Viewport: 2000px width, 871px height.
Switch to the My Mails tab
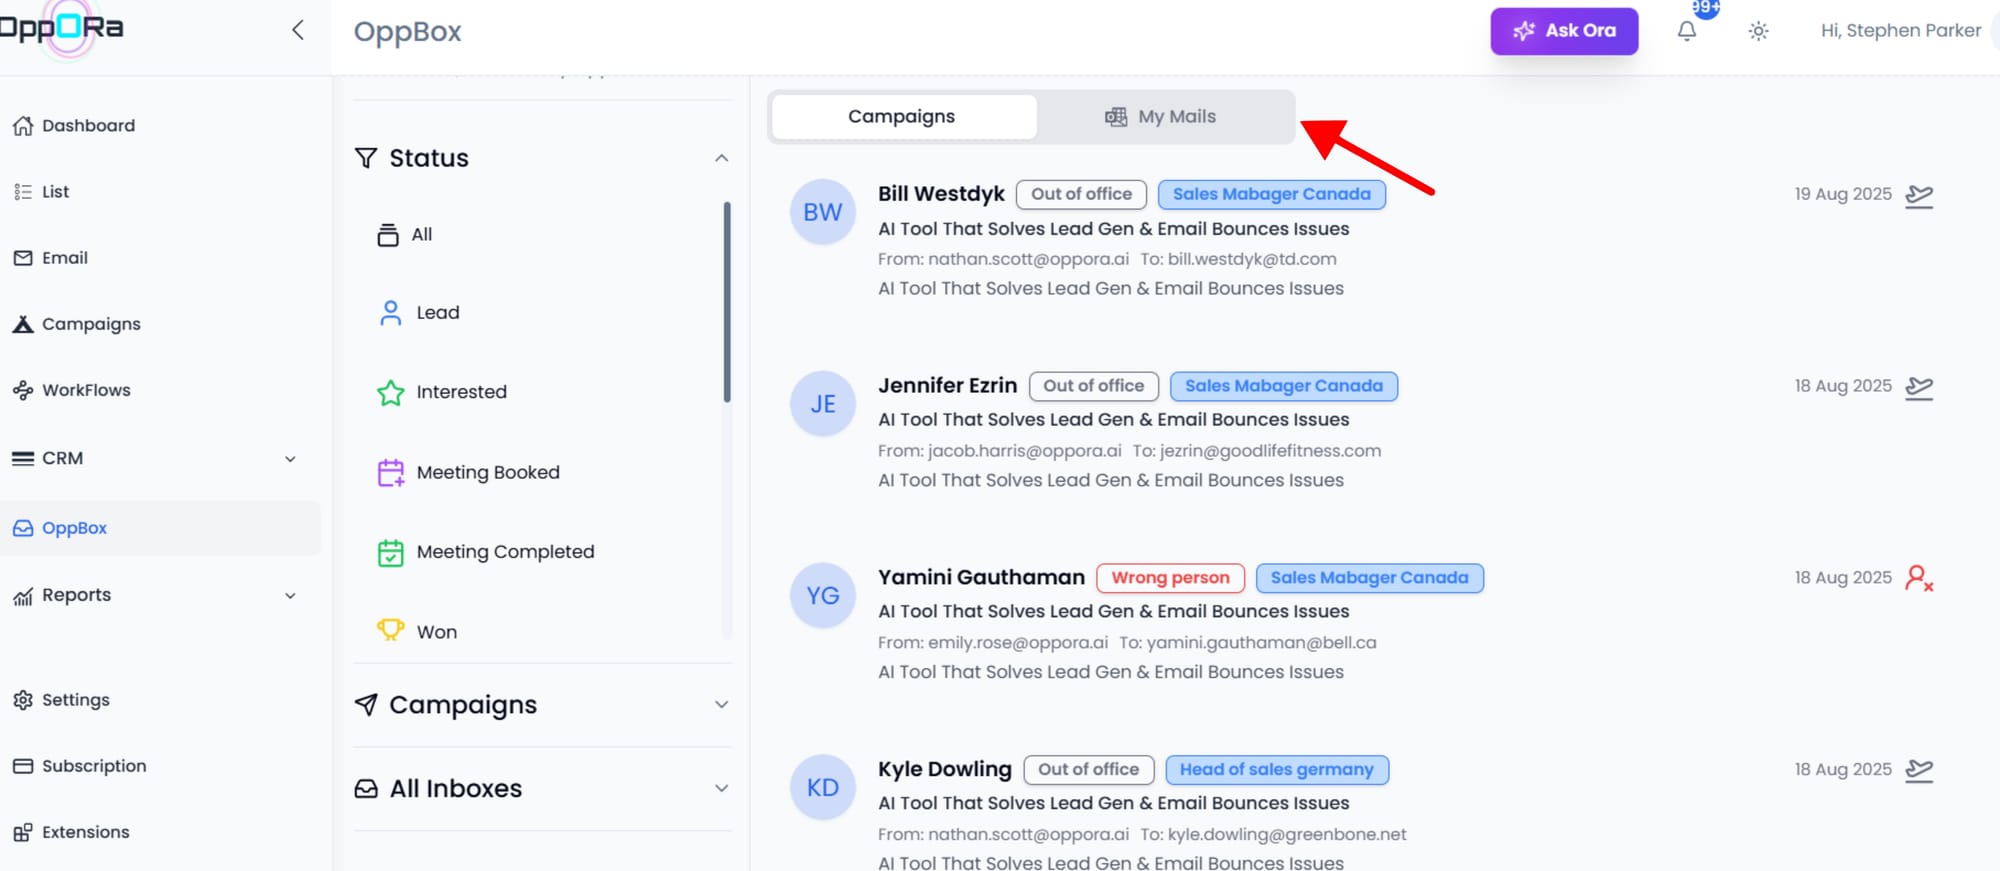coord(1163,117)
